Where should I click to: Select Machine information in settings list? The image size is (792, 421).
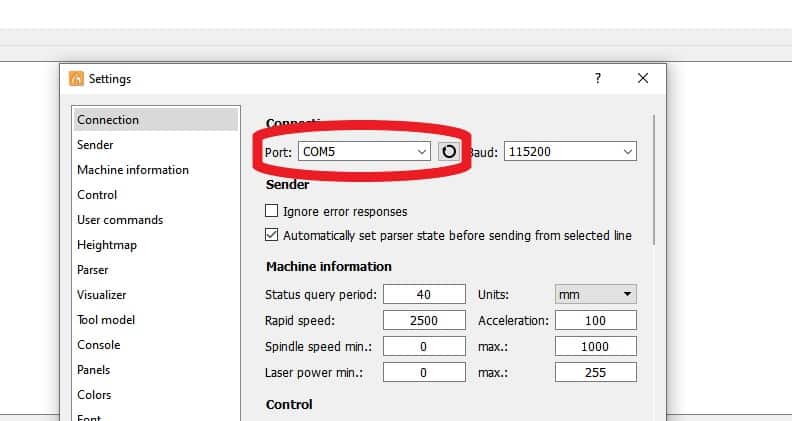tap(156, 170)
